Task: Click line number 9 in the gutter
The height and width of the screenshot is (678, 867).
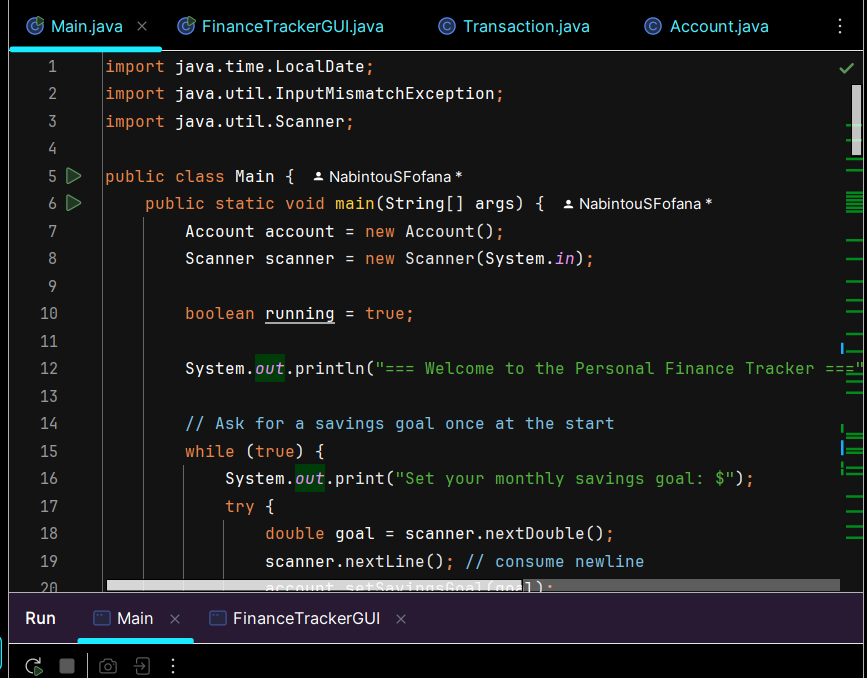Action: point(52,286)
